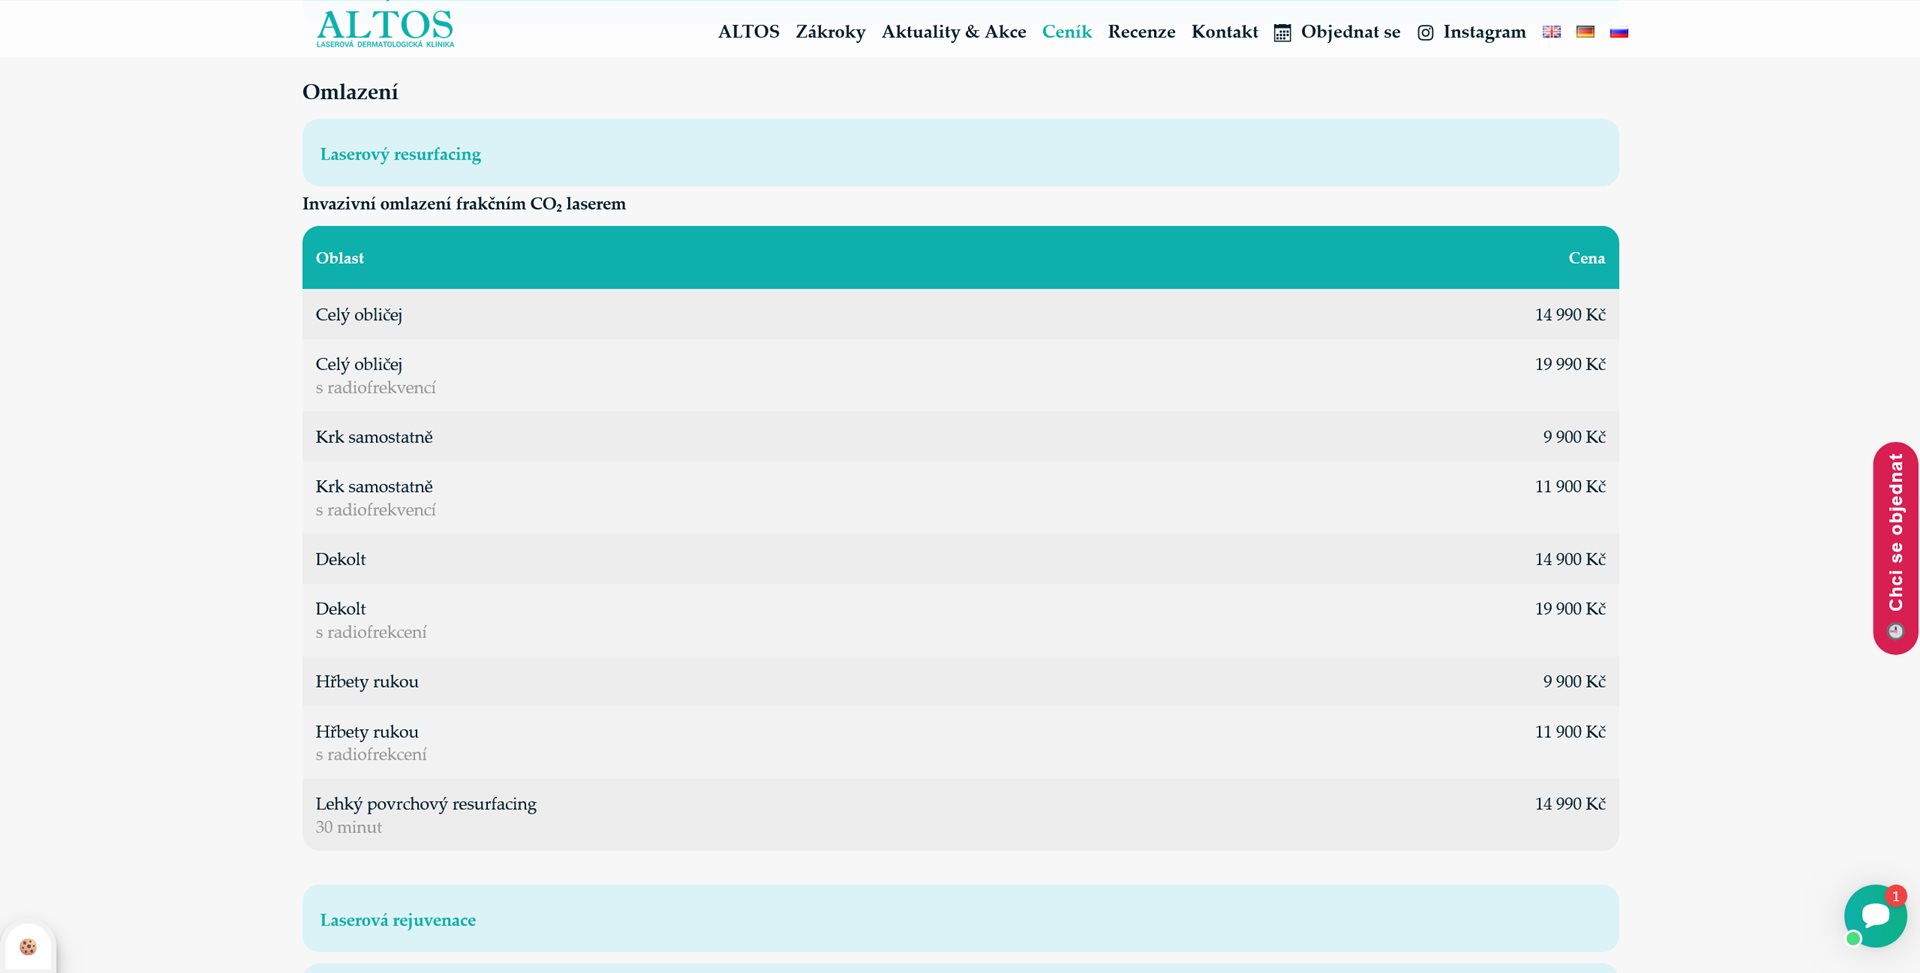Click the Cena column header

coord(1586,258)
